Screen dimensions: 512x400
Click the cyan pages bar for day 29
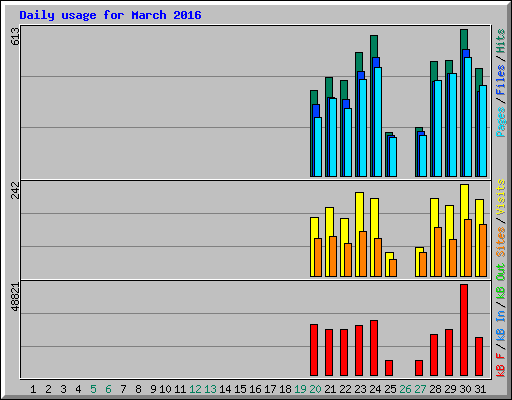point(453,125)
